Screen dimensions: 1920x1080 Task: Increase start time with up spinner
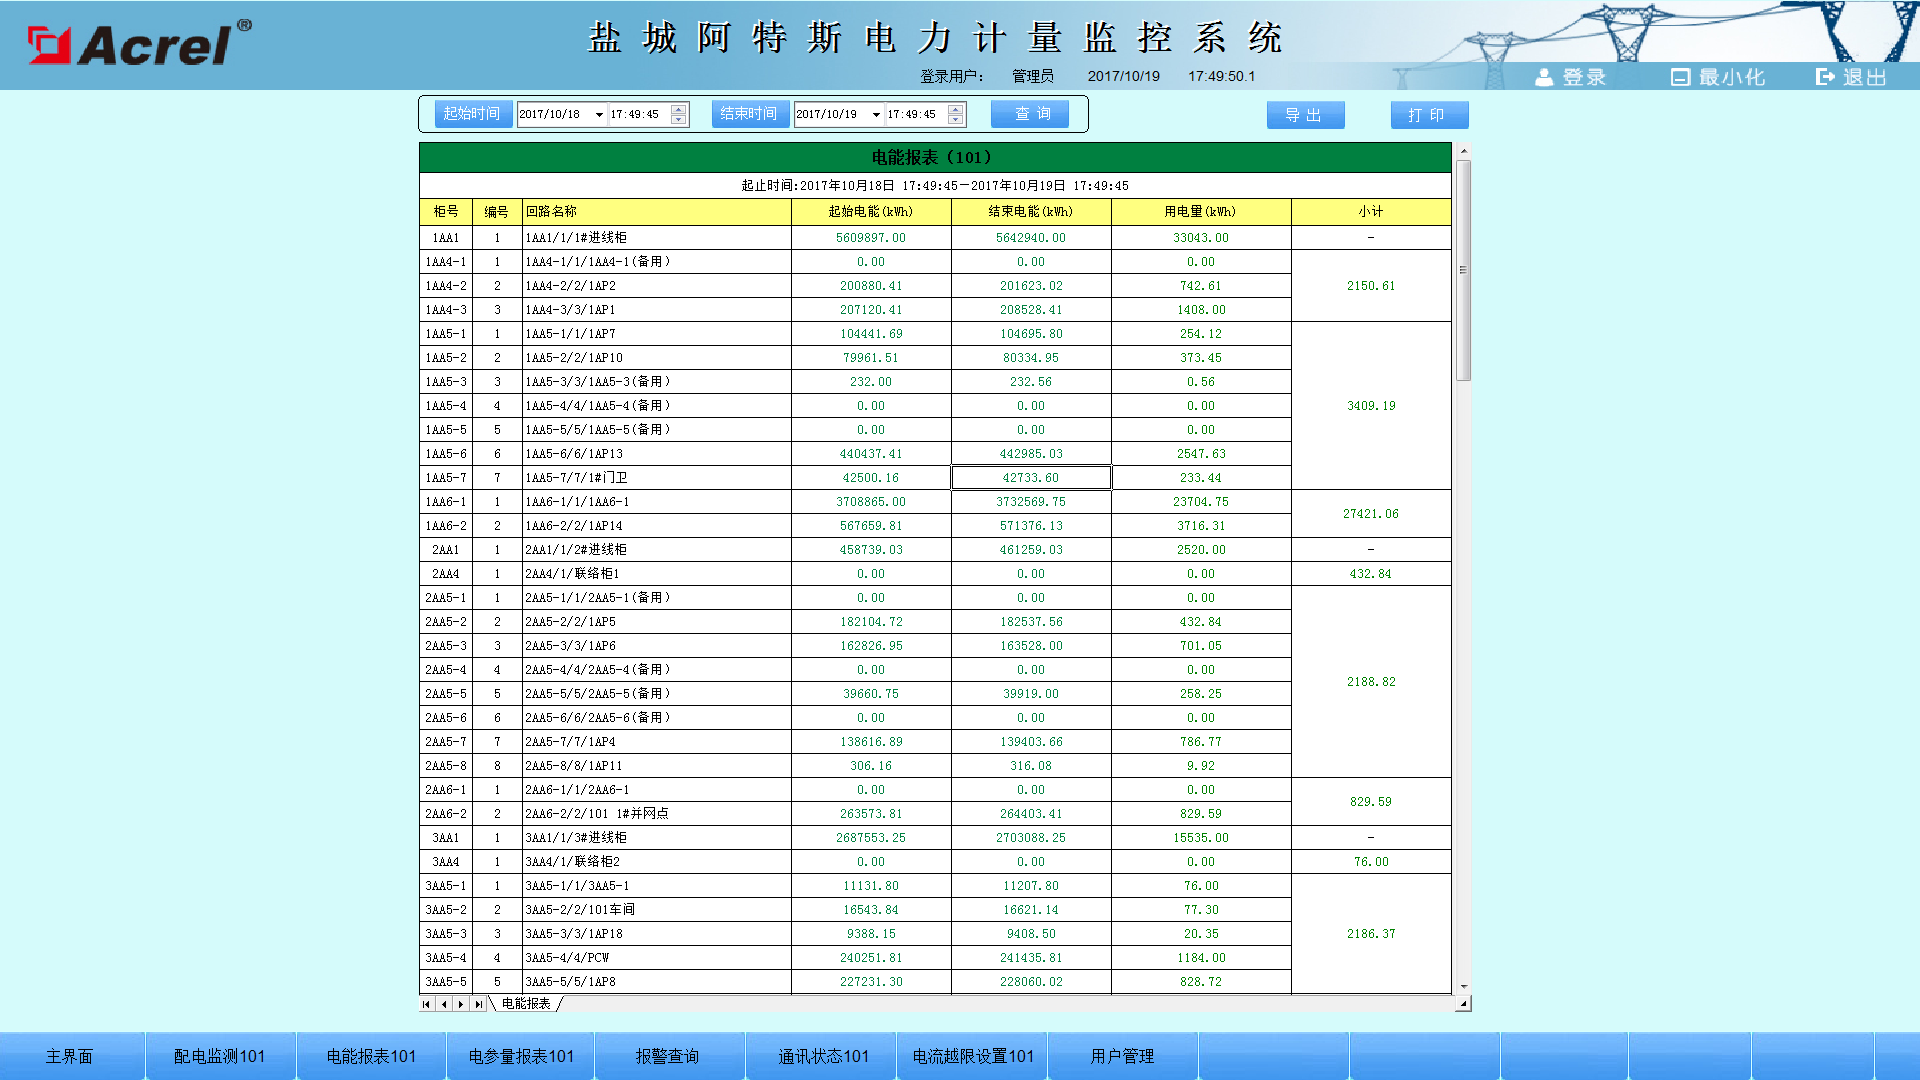tap(679, 109)
